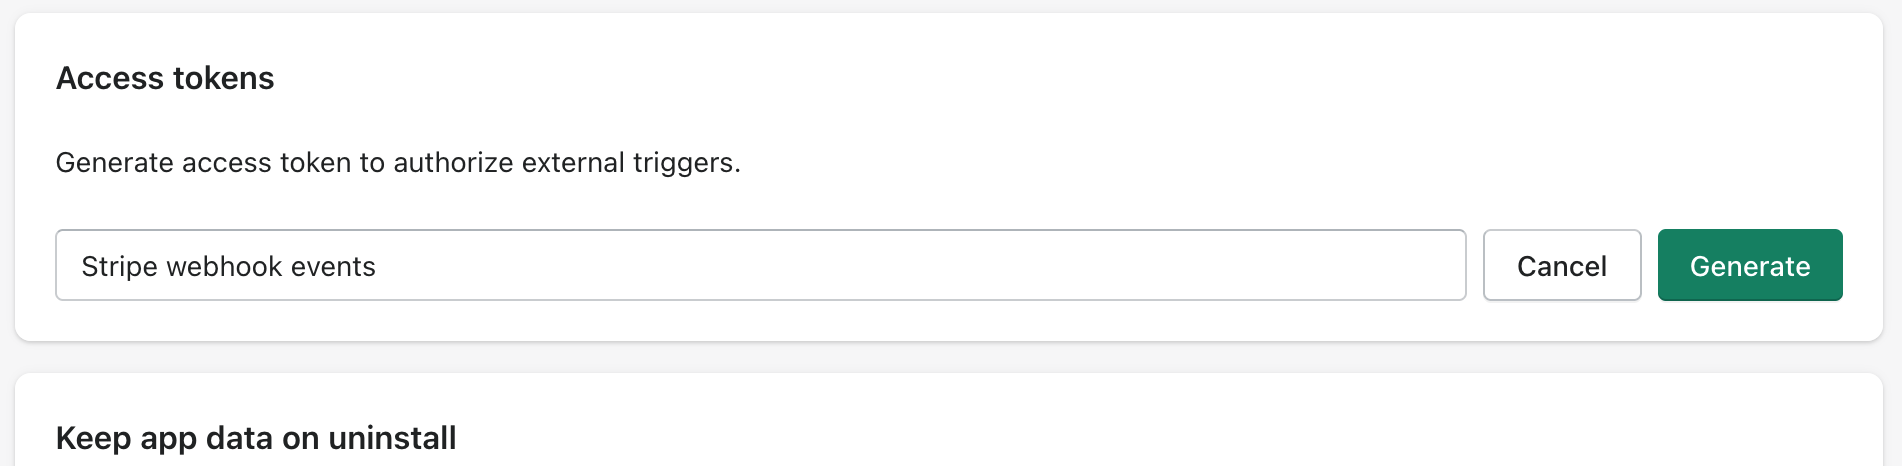
Task: Click the gray gap between the cards
Action: pos(950,357)
